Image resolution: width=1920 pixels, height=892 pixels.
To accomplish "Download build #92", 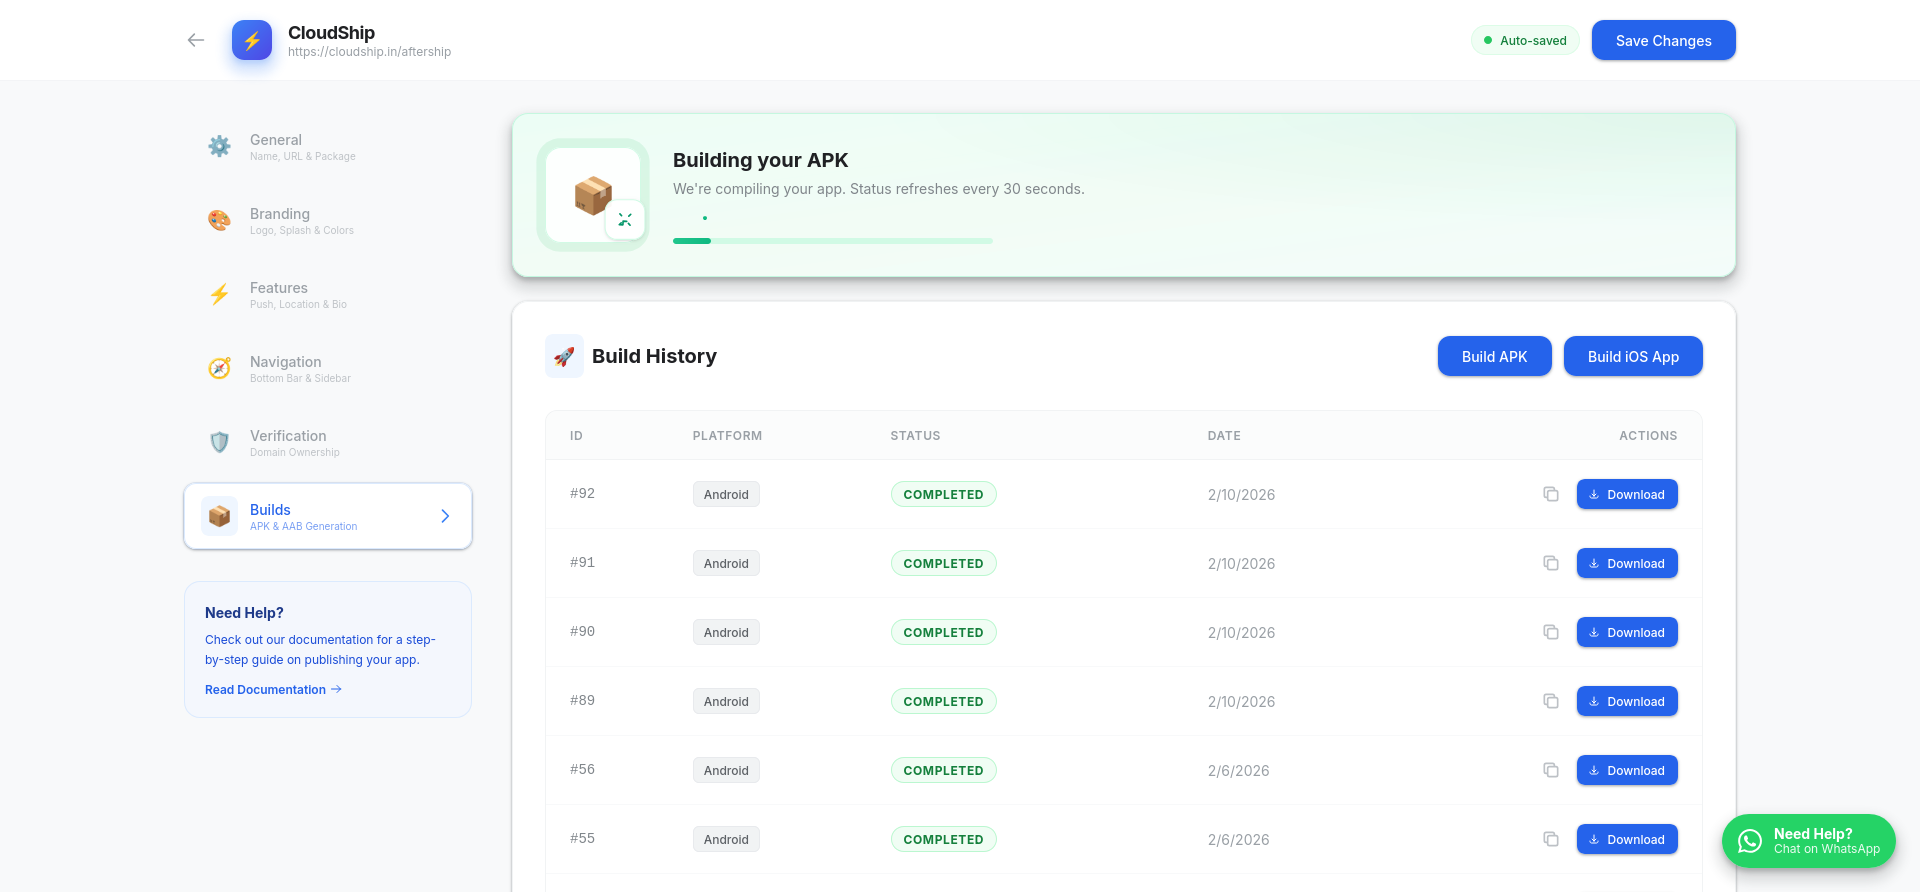I will [x=1627, y=494].
